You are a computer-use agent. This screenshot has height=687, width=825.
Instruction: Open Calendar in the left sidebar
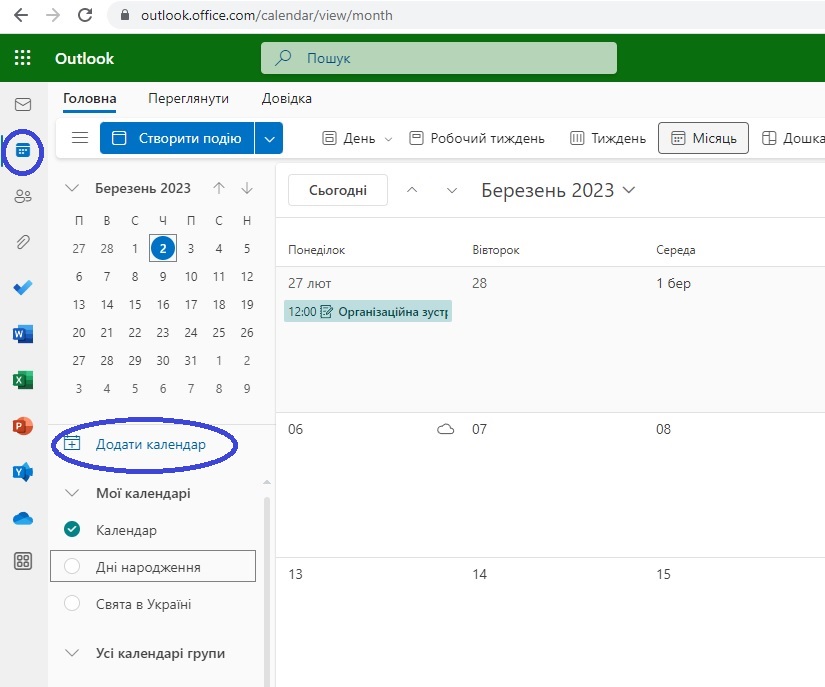[x=23, y=150]
